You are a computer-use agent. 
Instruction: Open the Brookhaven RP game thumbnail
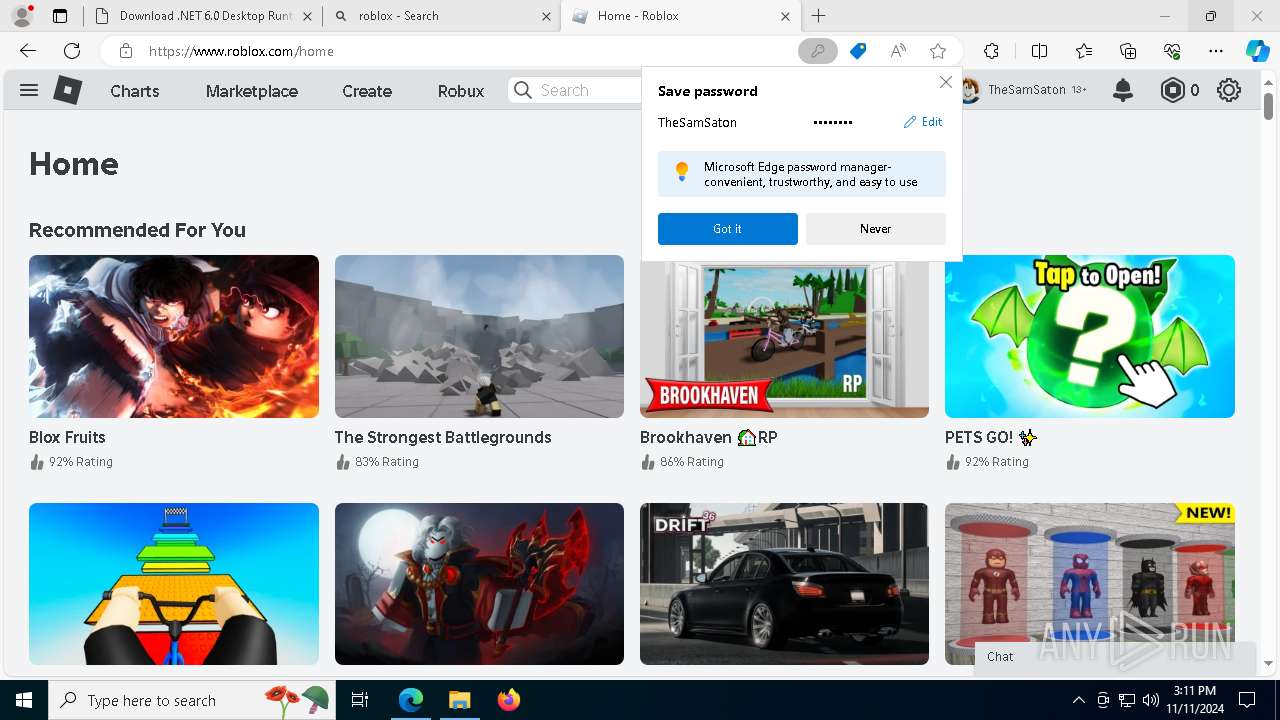[784, 340]
